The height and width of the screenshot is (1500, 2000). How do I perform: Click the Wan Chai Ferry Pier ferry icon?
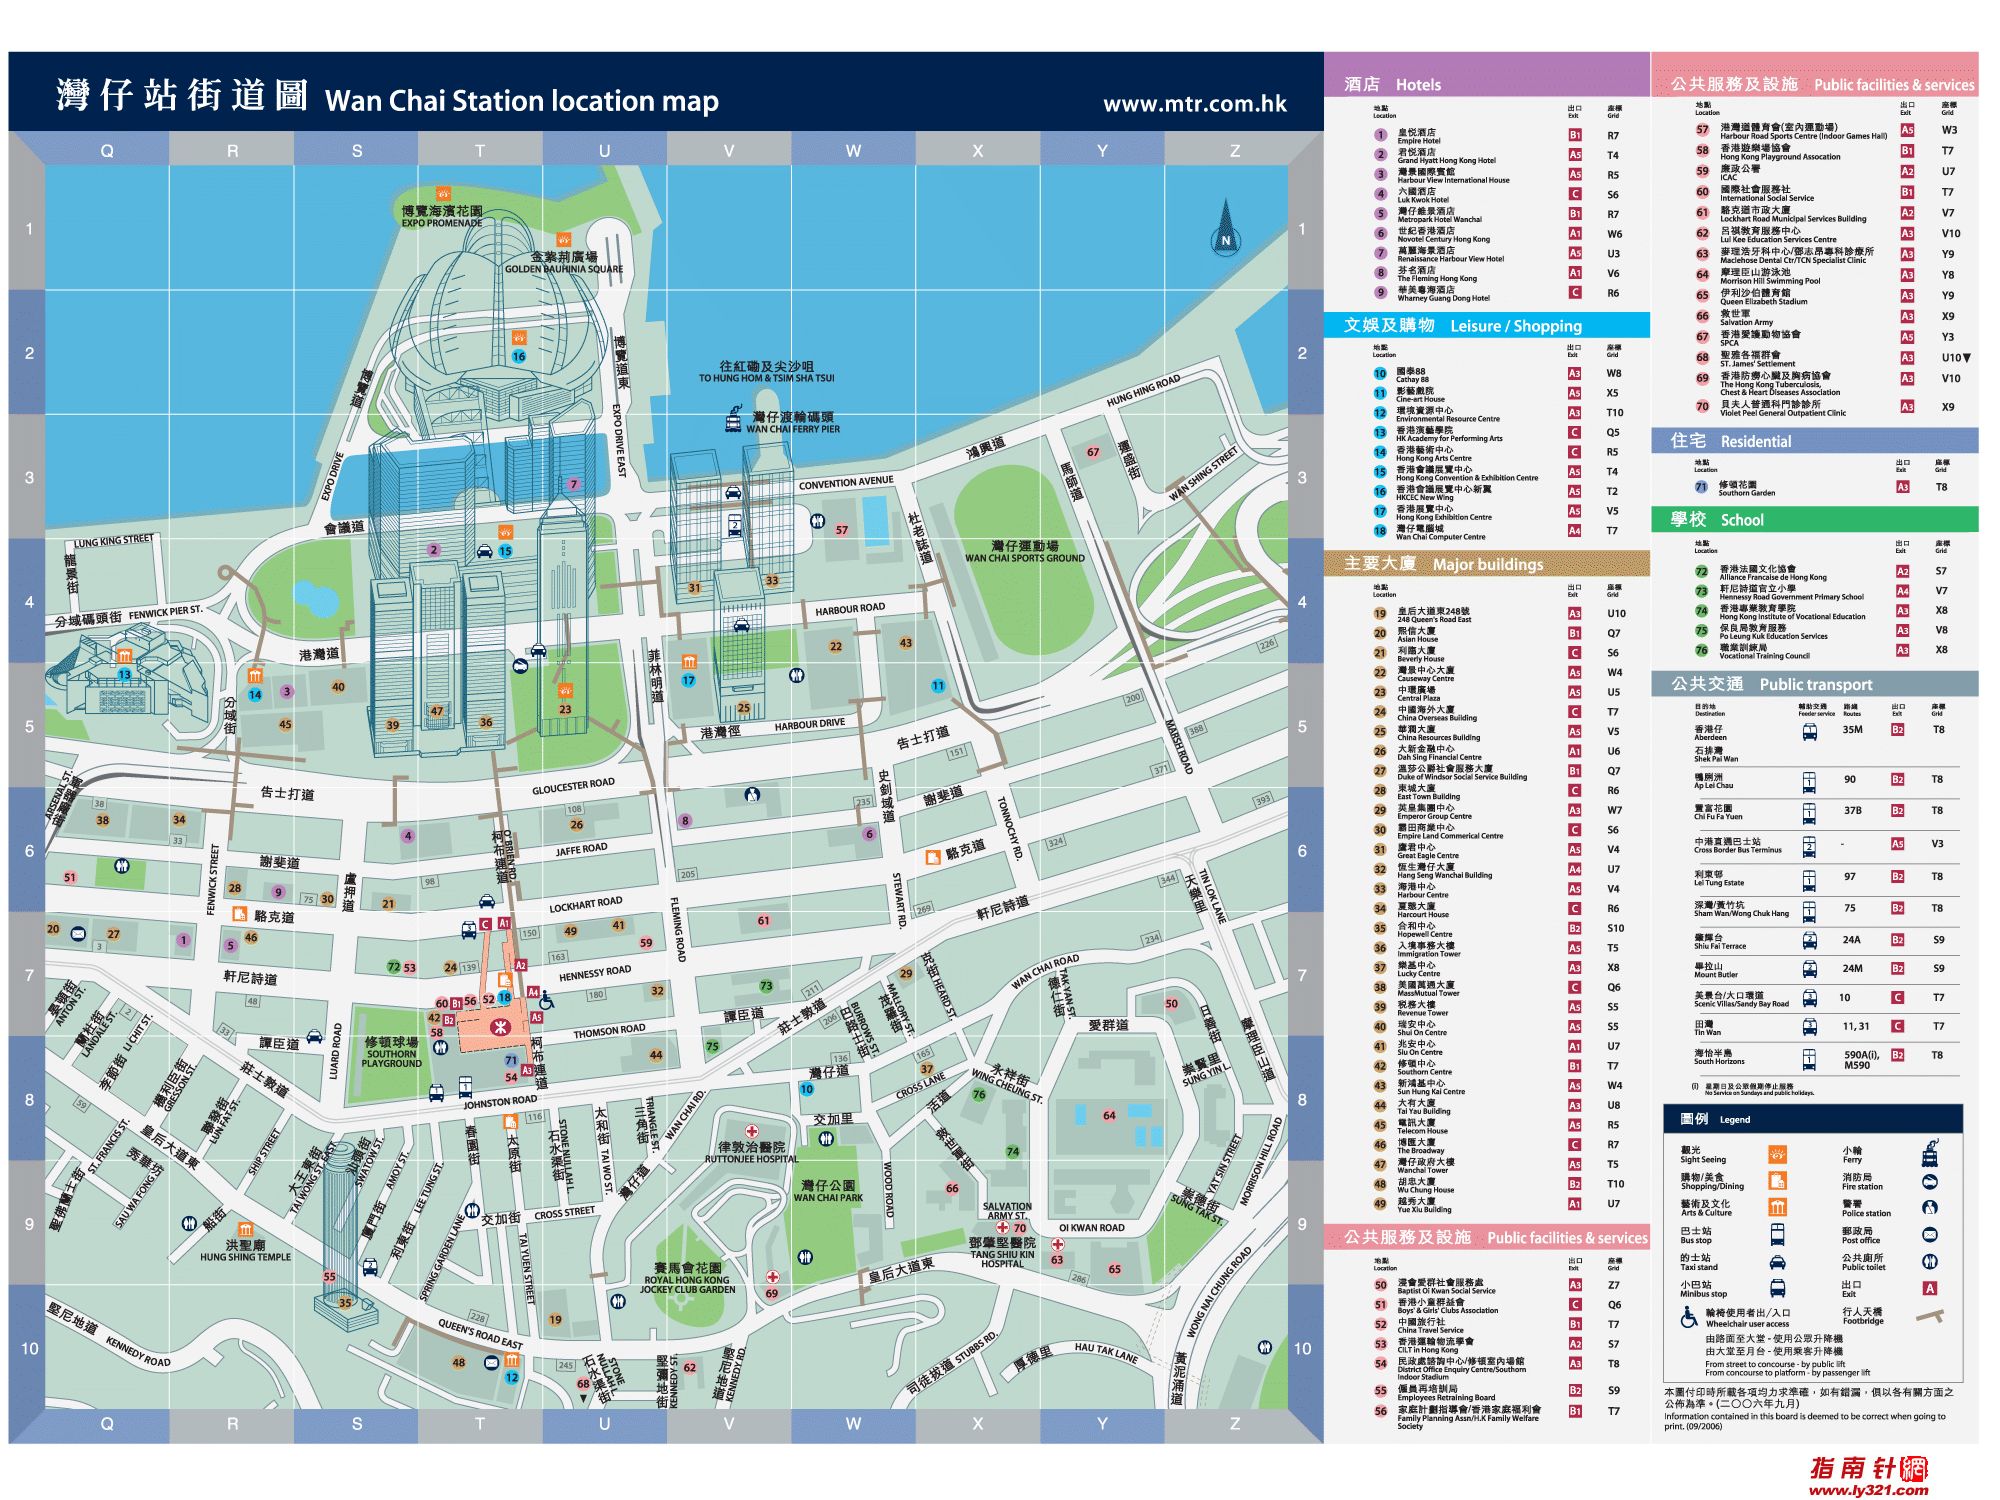[734, 420]
